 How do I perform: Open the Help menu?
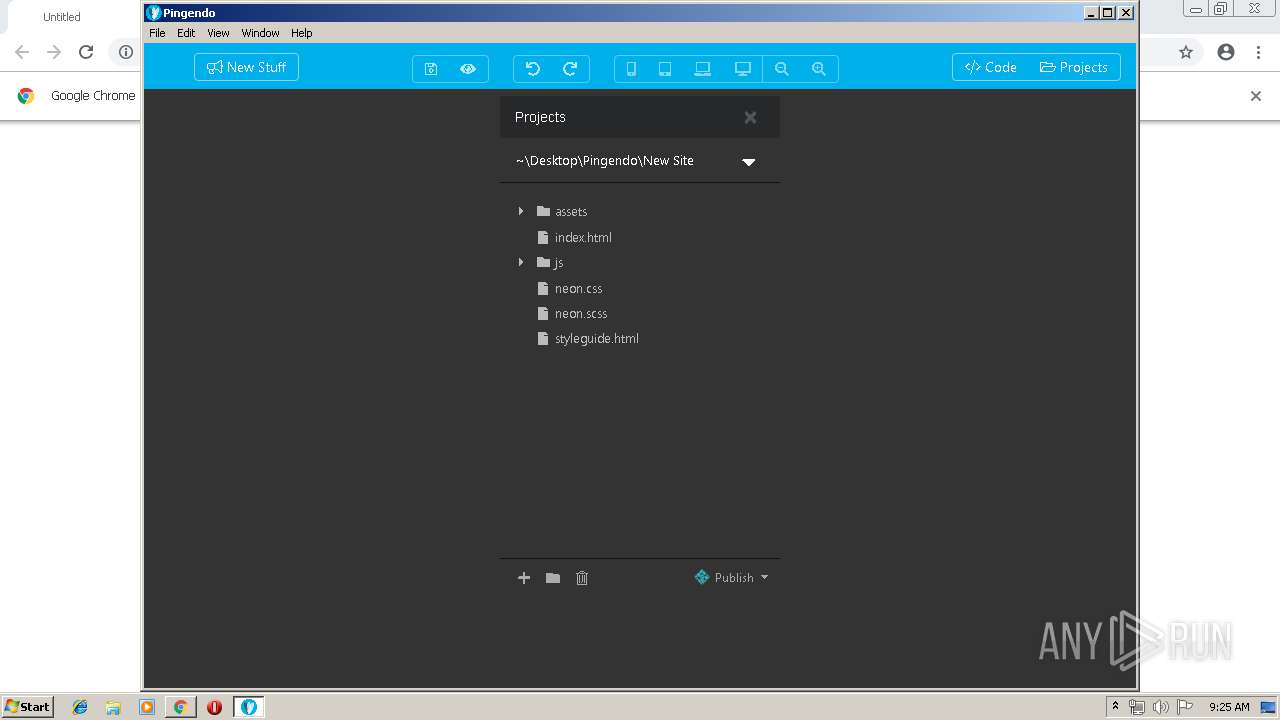(302, 33)
